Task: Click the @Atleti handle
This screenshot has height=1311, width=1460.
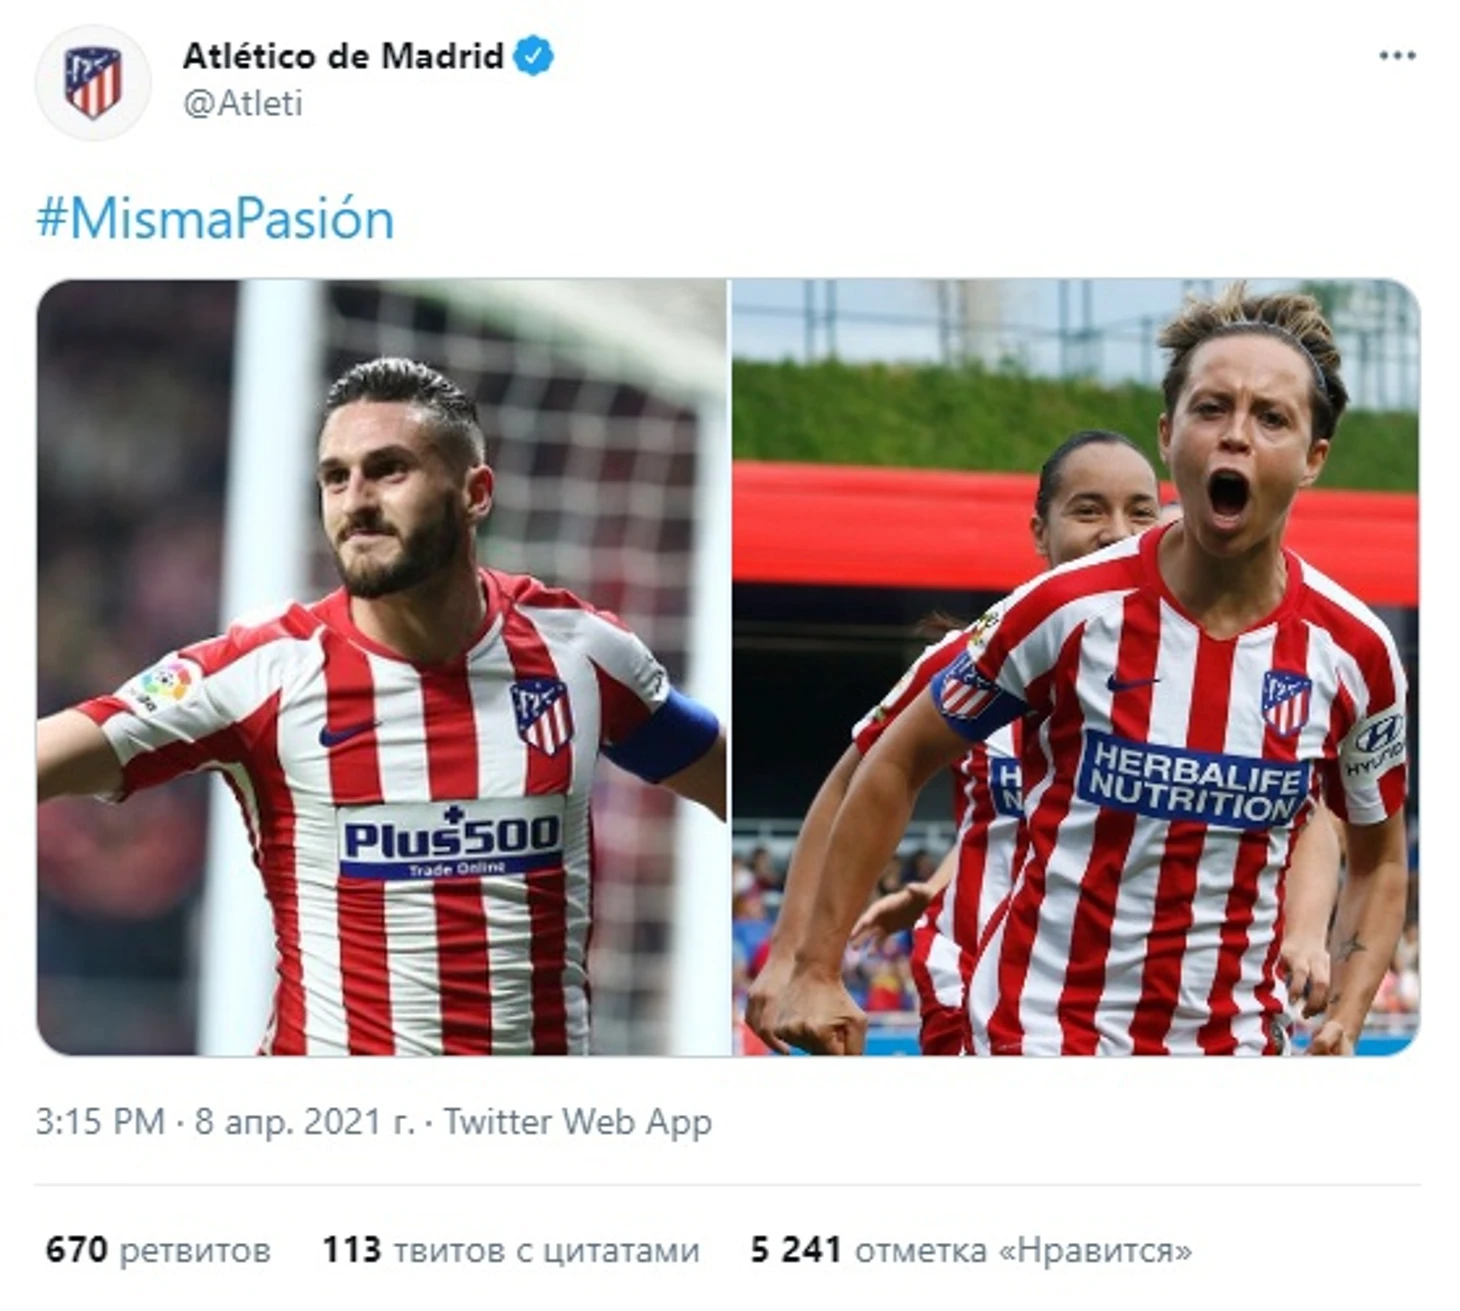Action: coord(243,103)
